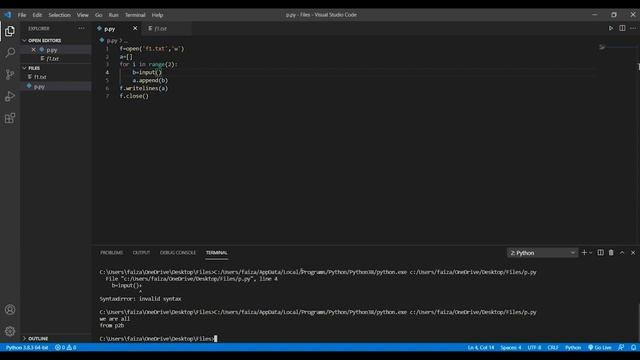Open f1.txt in the Files tree
This screenshot has height=360, width=640.
tap(56, 77)
